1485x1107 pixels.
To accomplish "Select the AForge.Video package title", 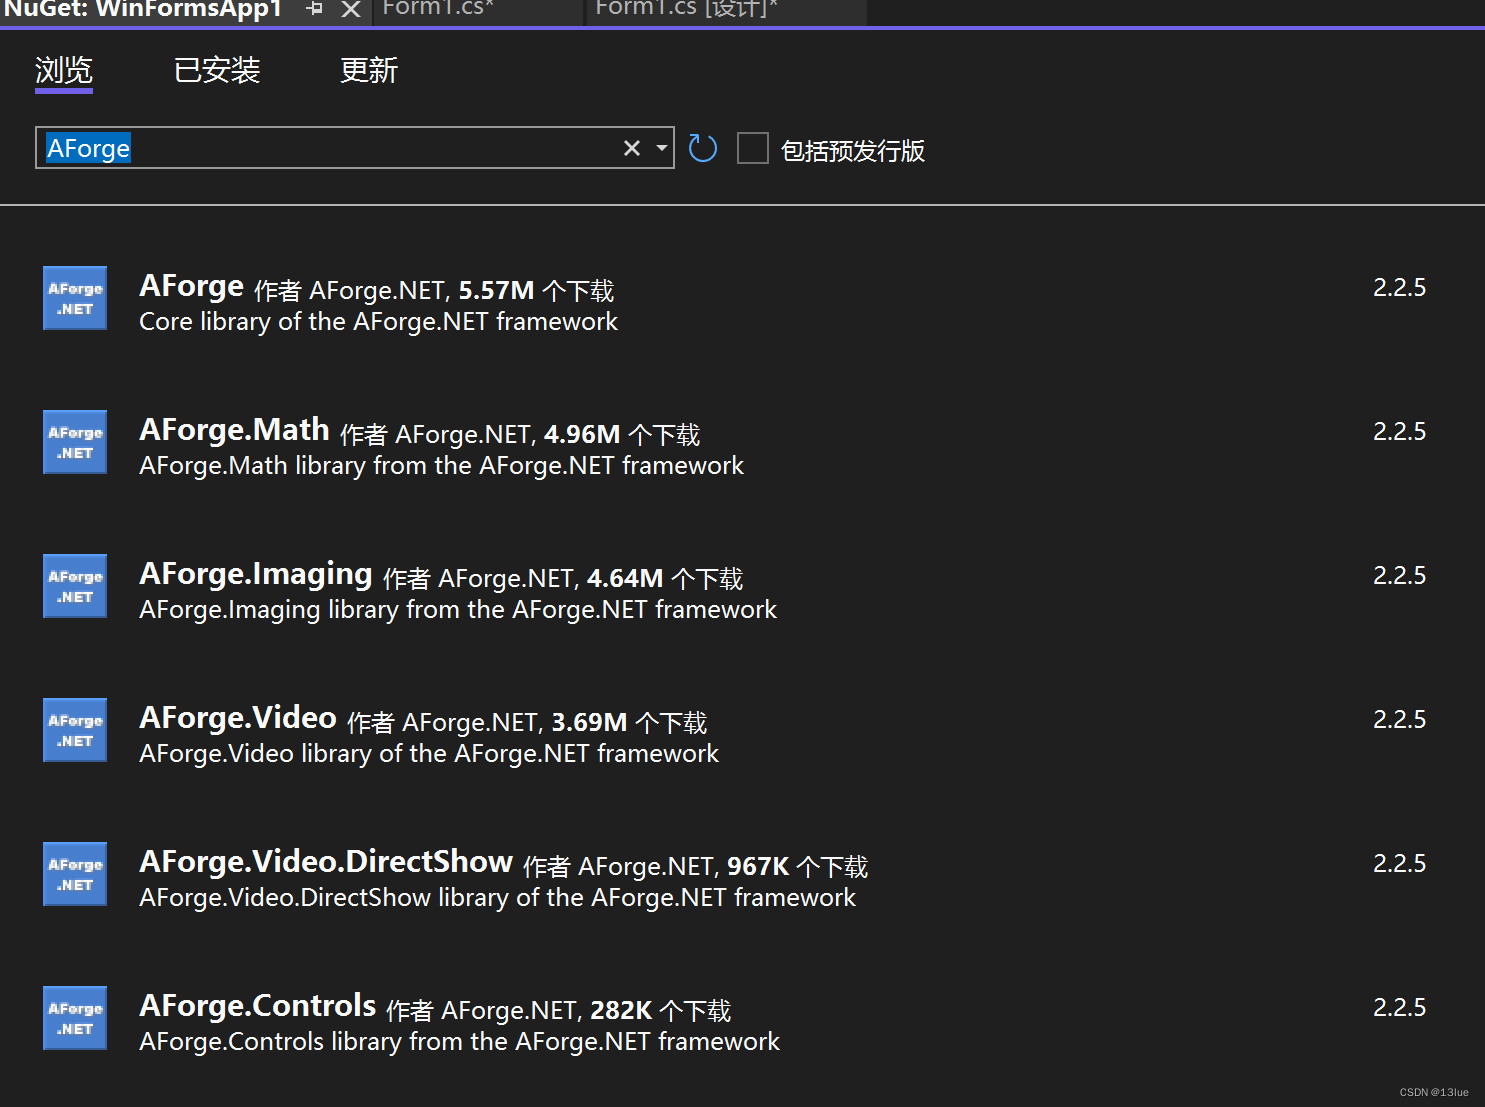I will tap(238, 718).
